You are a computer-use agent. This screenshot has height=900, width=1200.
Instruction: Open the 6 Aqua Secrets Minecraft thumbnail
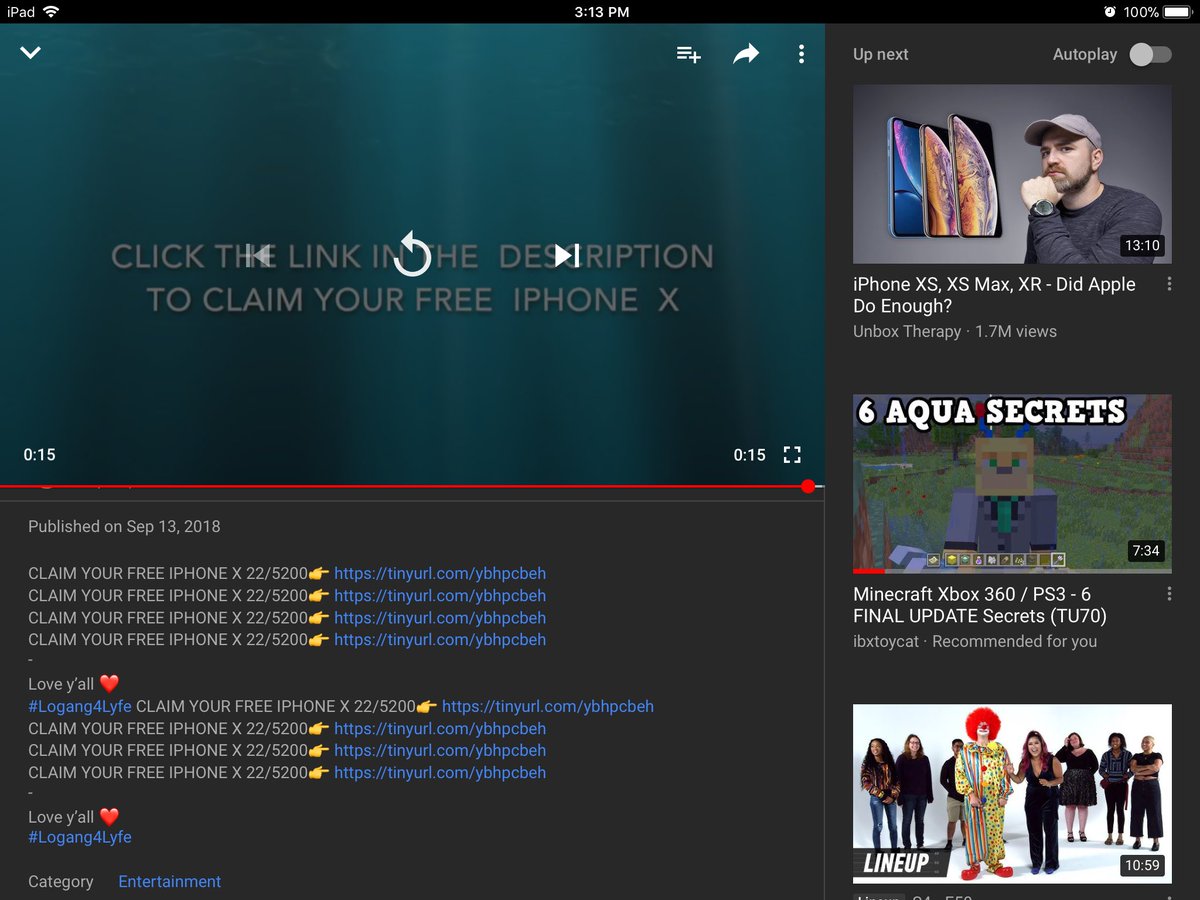(1012, 483)
